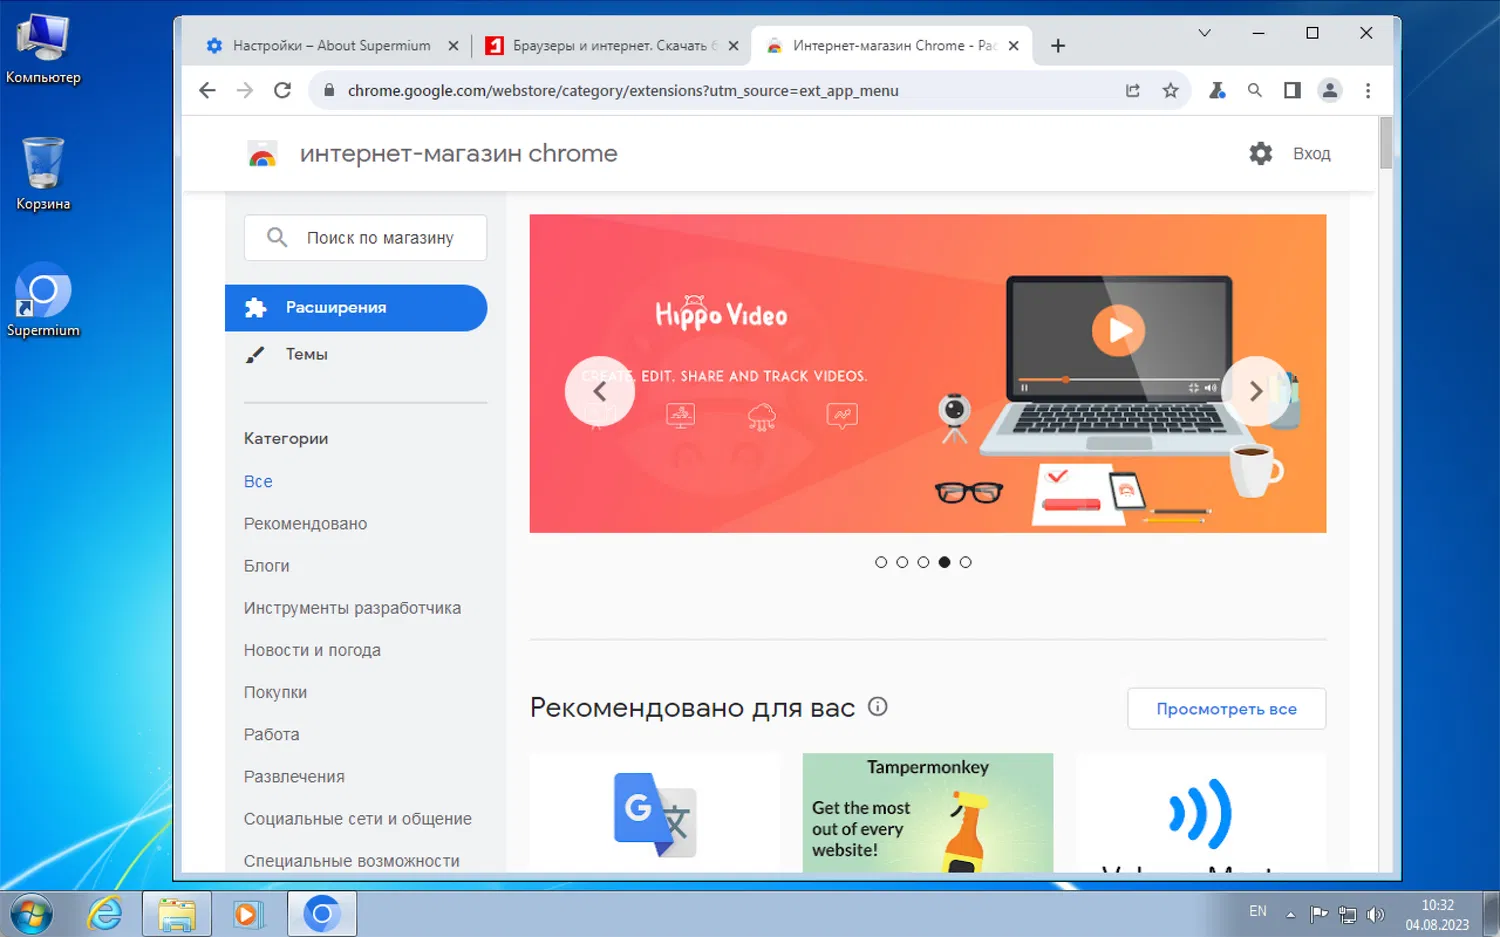Open Windows Explorer from taskbar
The image size is (1500, 937).
click(177, 914)
